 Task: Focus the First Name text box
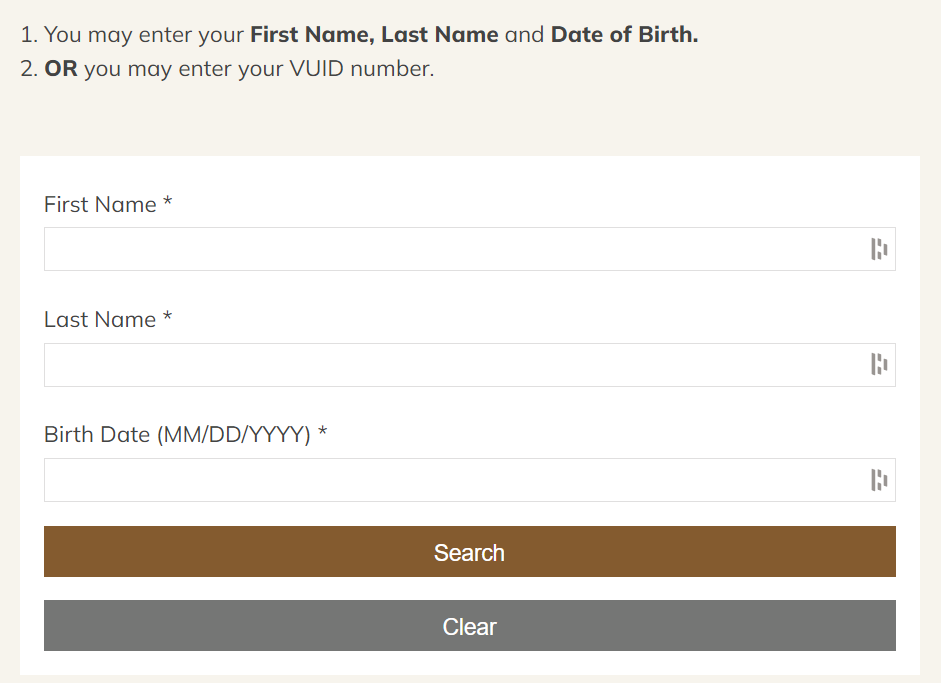tap(450, 250)
